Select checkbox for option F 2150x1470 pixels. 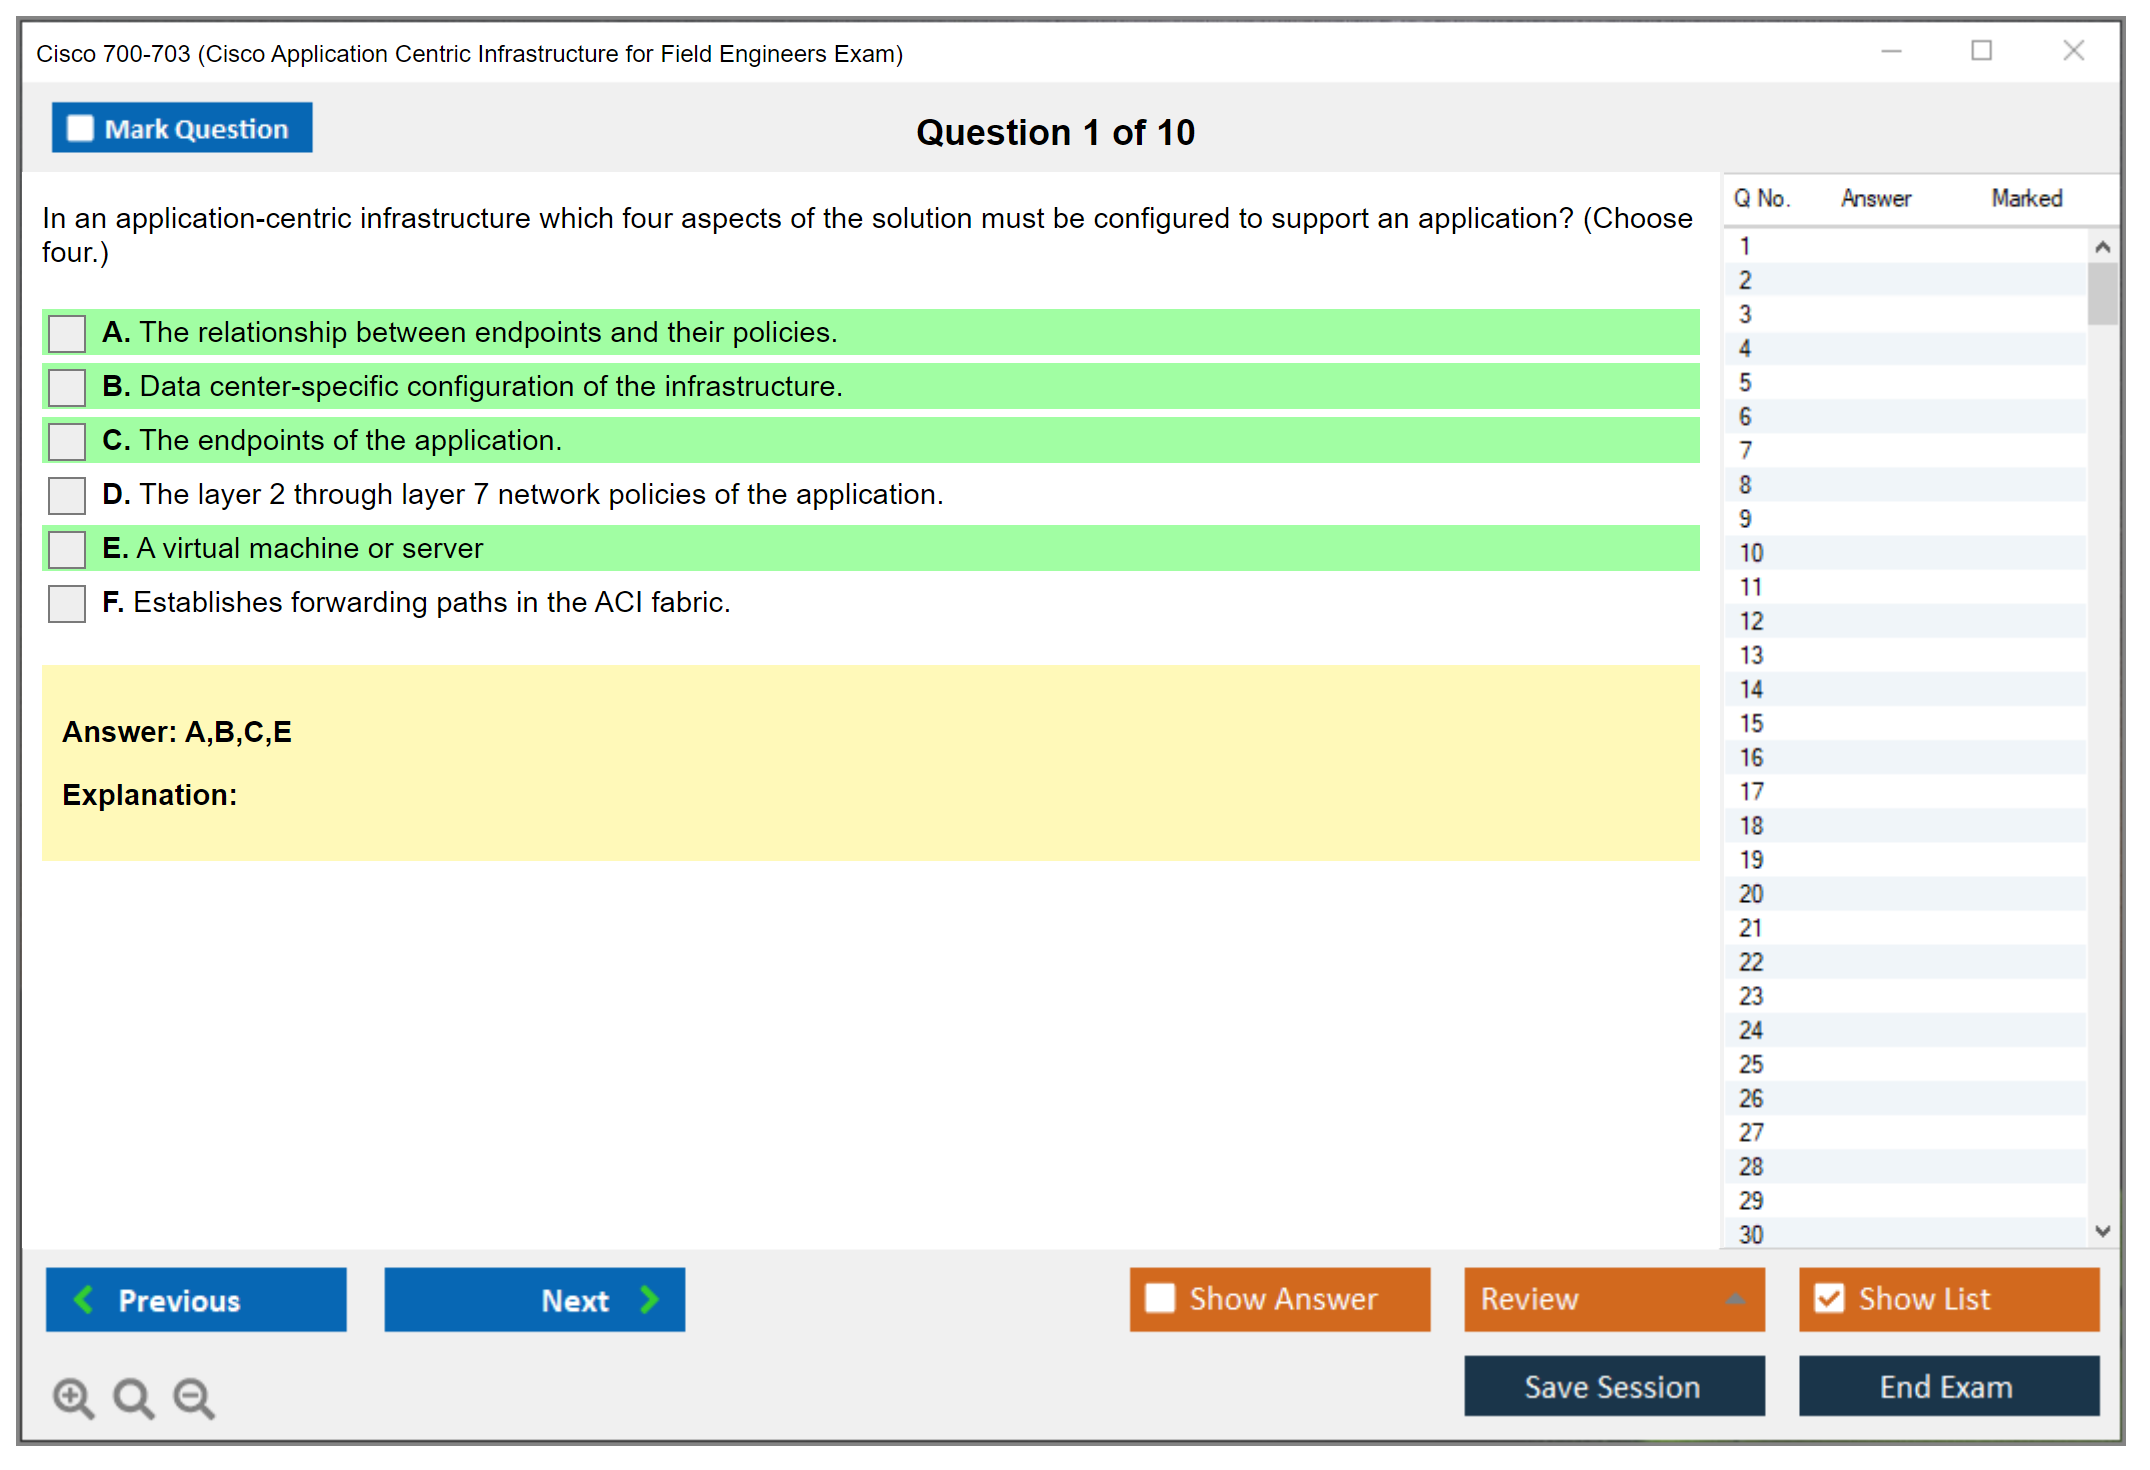pyautogui.click(x=67, y=603)
